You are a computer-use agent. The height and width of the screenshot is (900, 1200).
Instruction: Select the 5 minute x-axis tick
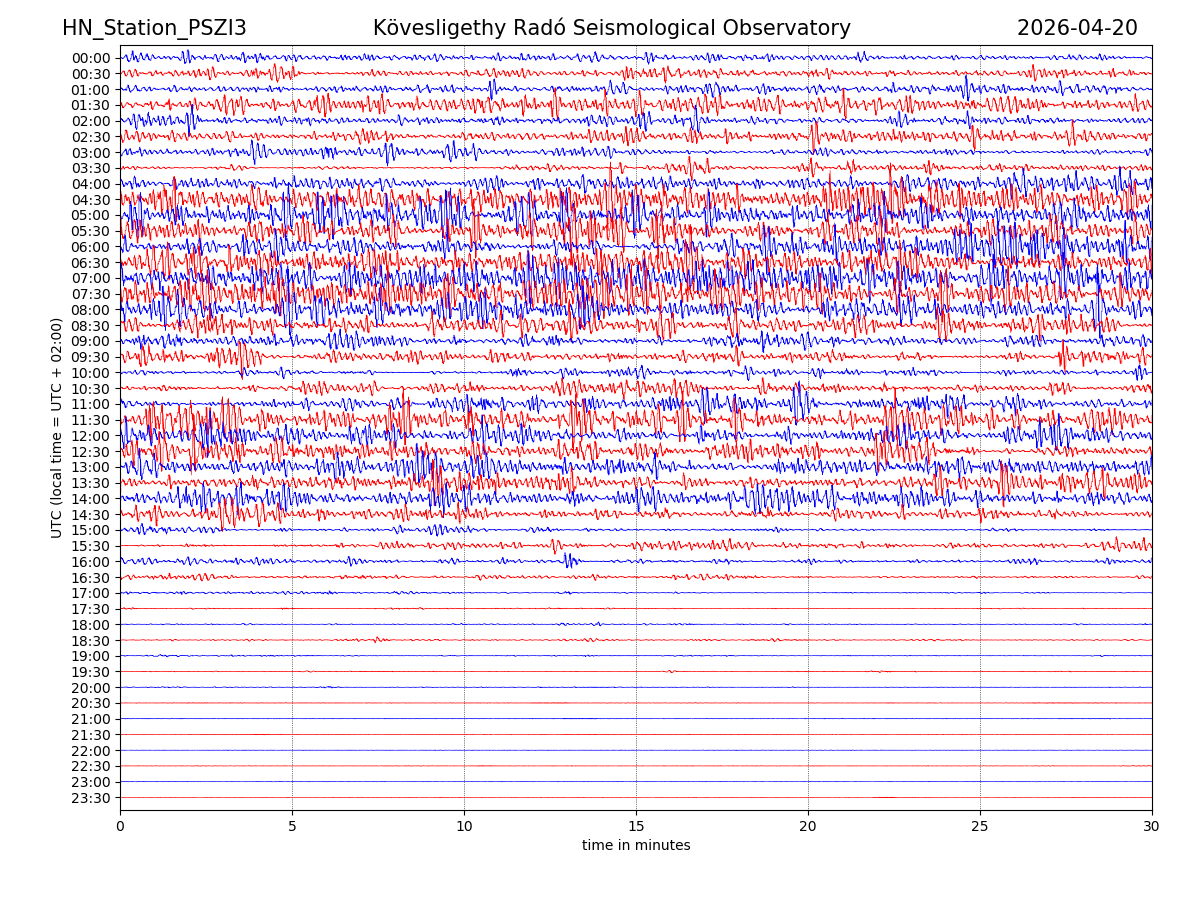click(x=292, y=826)
